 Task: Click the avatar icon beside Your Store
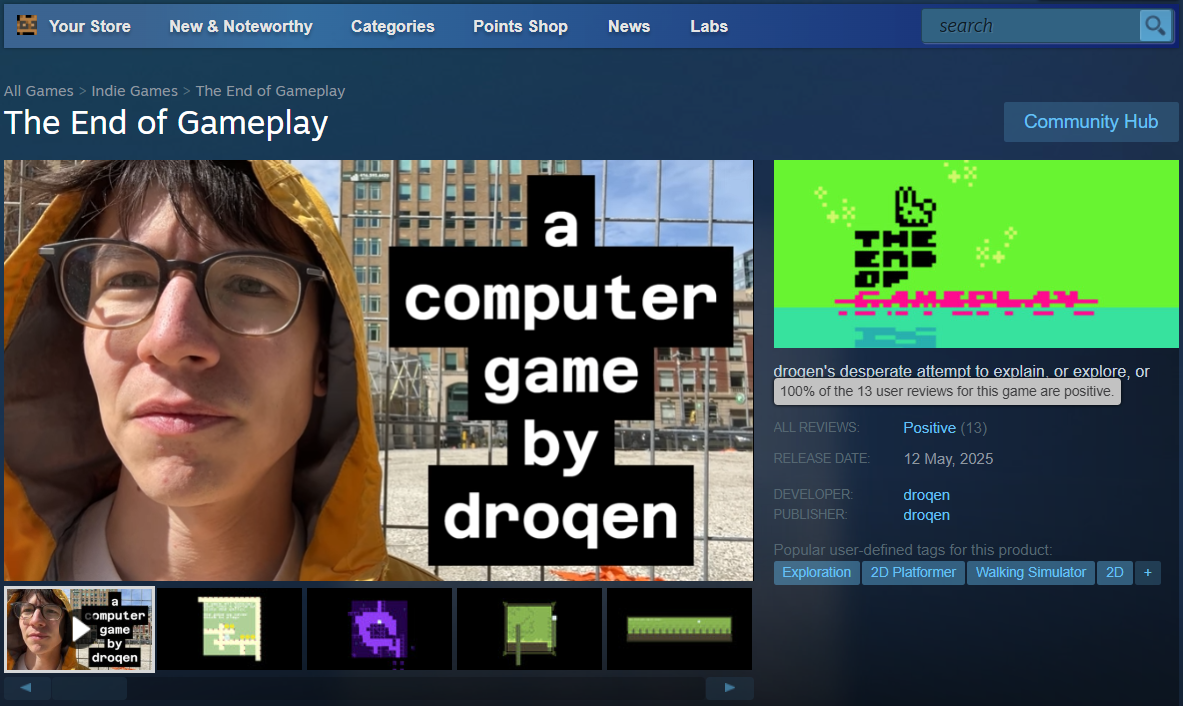point(27,26)
